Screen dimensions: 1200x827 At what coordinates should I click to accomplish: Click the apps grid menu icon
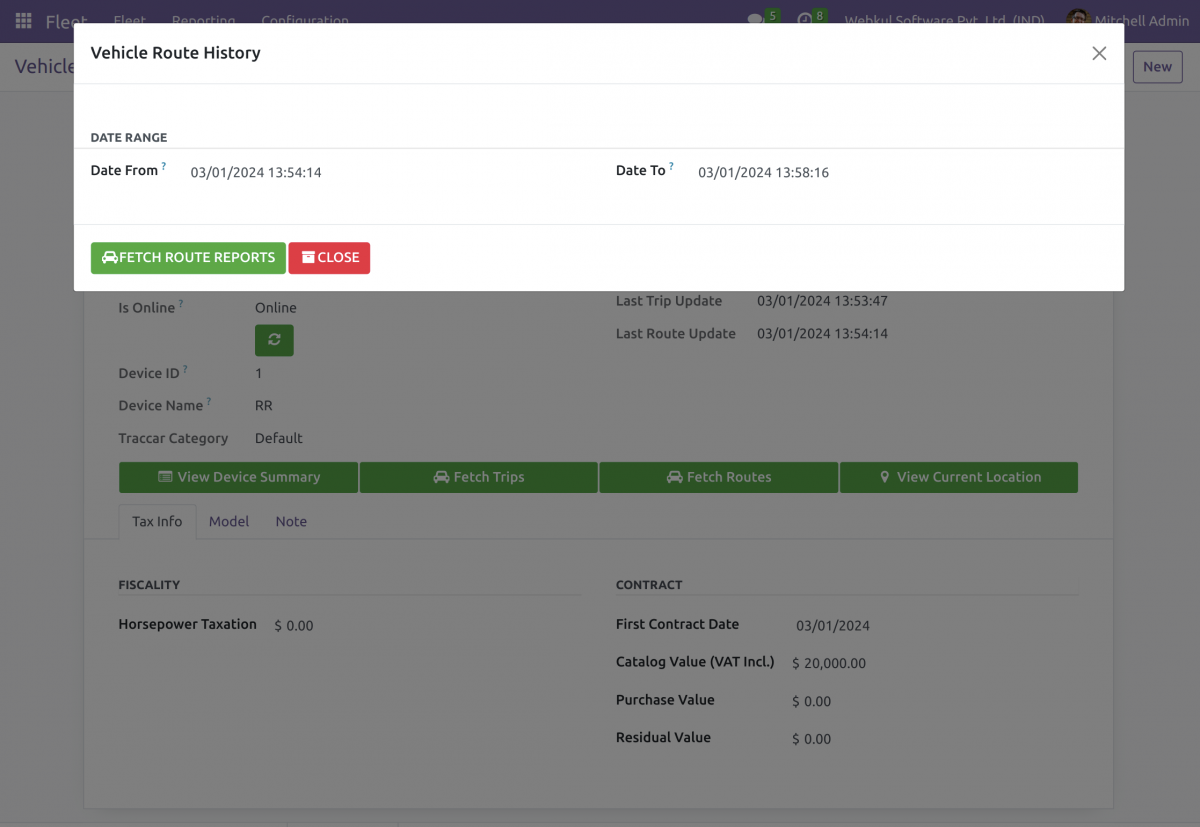click(23, 21)
